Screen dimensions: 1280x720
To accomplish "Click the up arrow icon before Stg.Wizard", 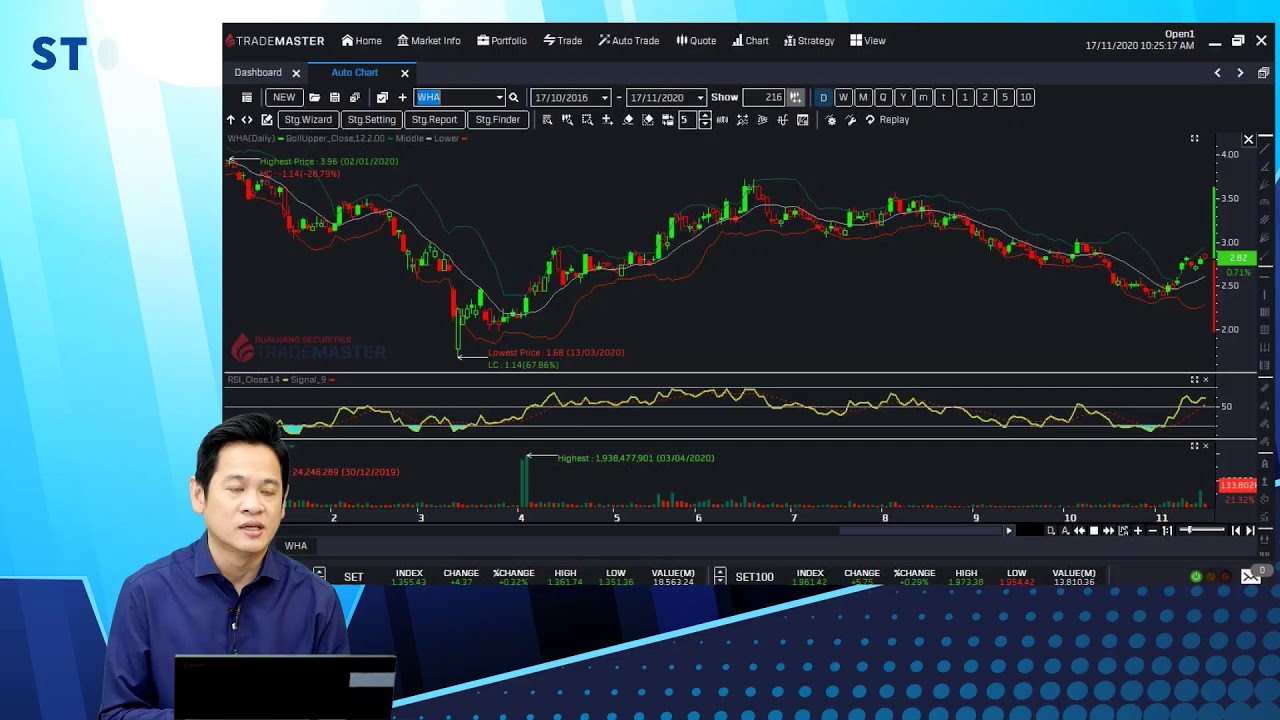I will tap(231, 119).
